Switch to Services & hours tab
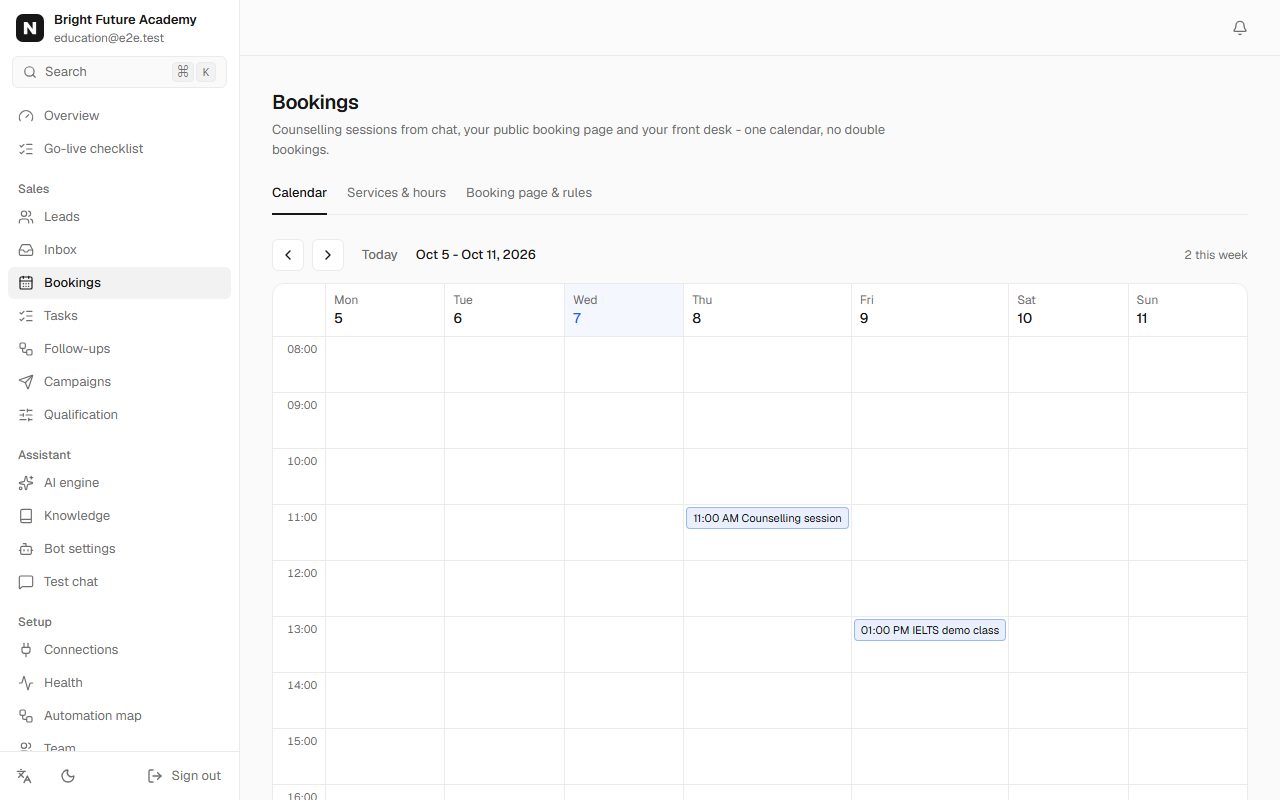The height and width of the screenshot is (800, 1280). tap(396, 193)
